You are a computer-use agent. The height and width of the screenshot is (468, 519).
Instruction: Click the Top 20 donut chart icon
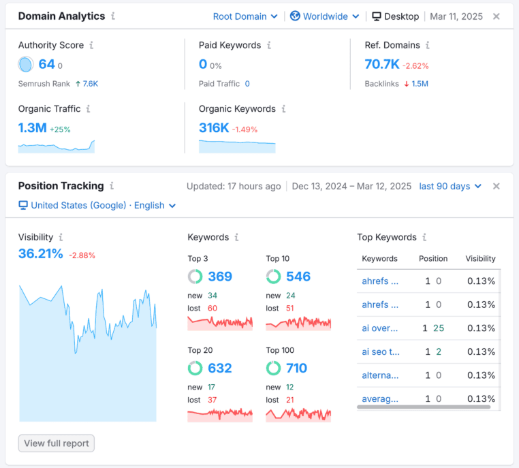195,368
